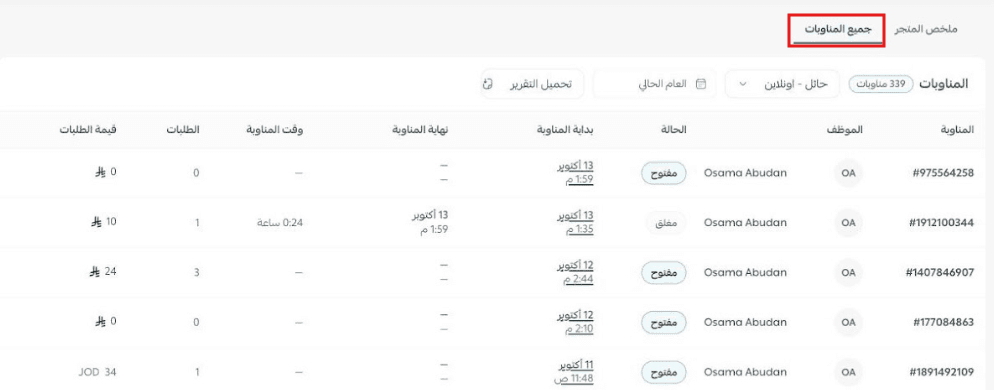Click الطلبات column header

pyautogui.click(x=182, y=130)
